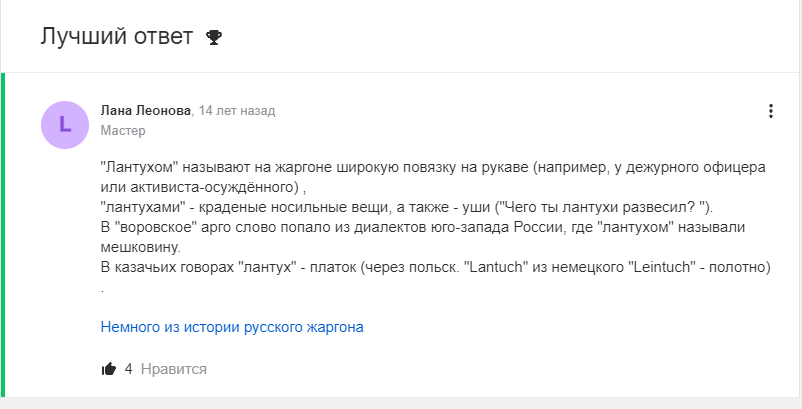Image resolution: width=802 pixels, height=409 pixels.
Task: Click the like count number 4
Action: tap(128, 369)
